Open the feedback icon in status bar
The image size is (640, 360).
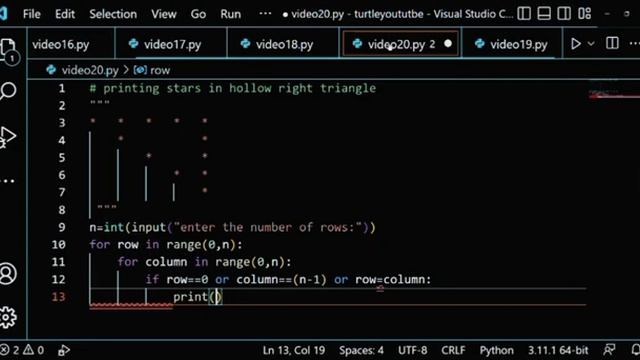click(x=609, y=350)
